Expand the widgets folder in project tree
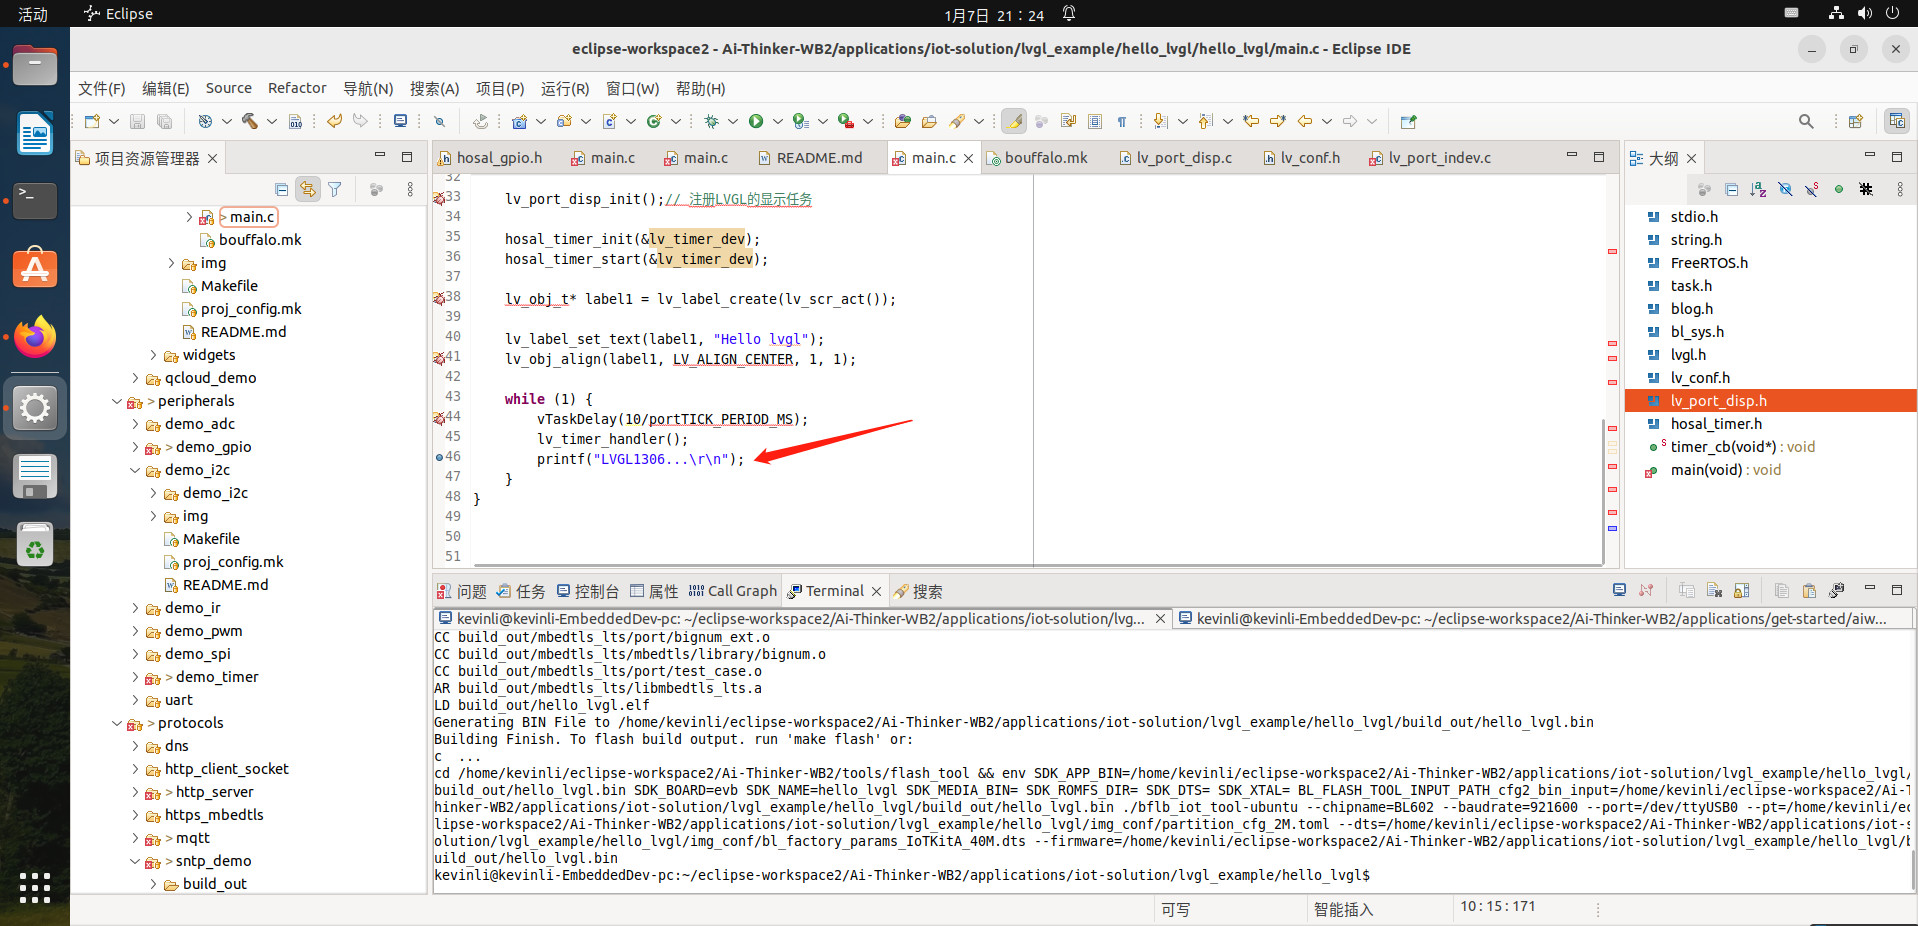The image size is (1918, 926). pyautogui.click(x=154, y=355)
